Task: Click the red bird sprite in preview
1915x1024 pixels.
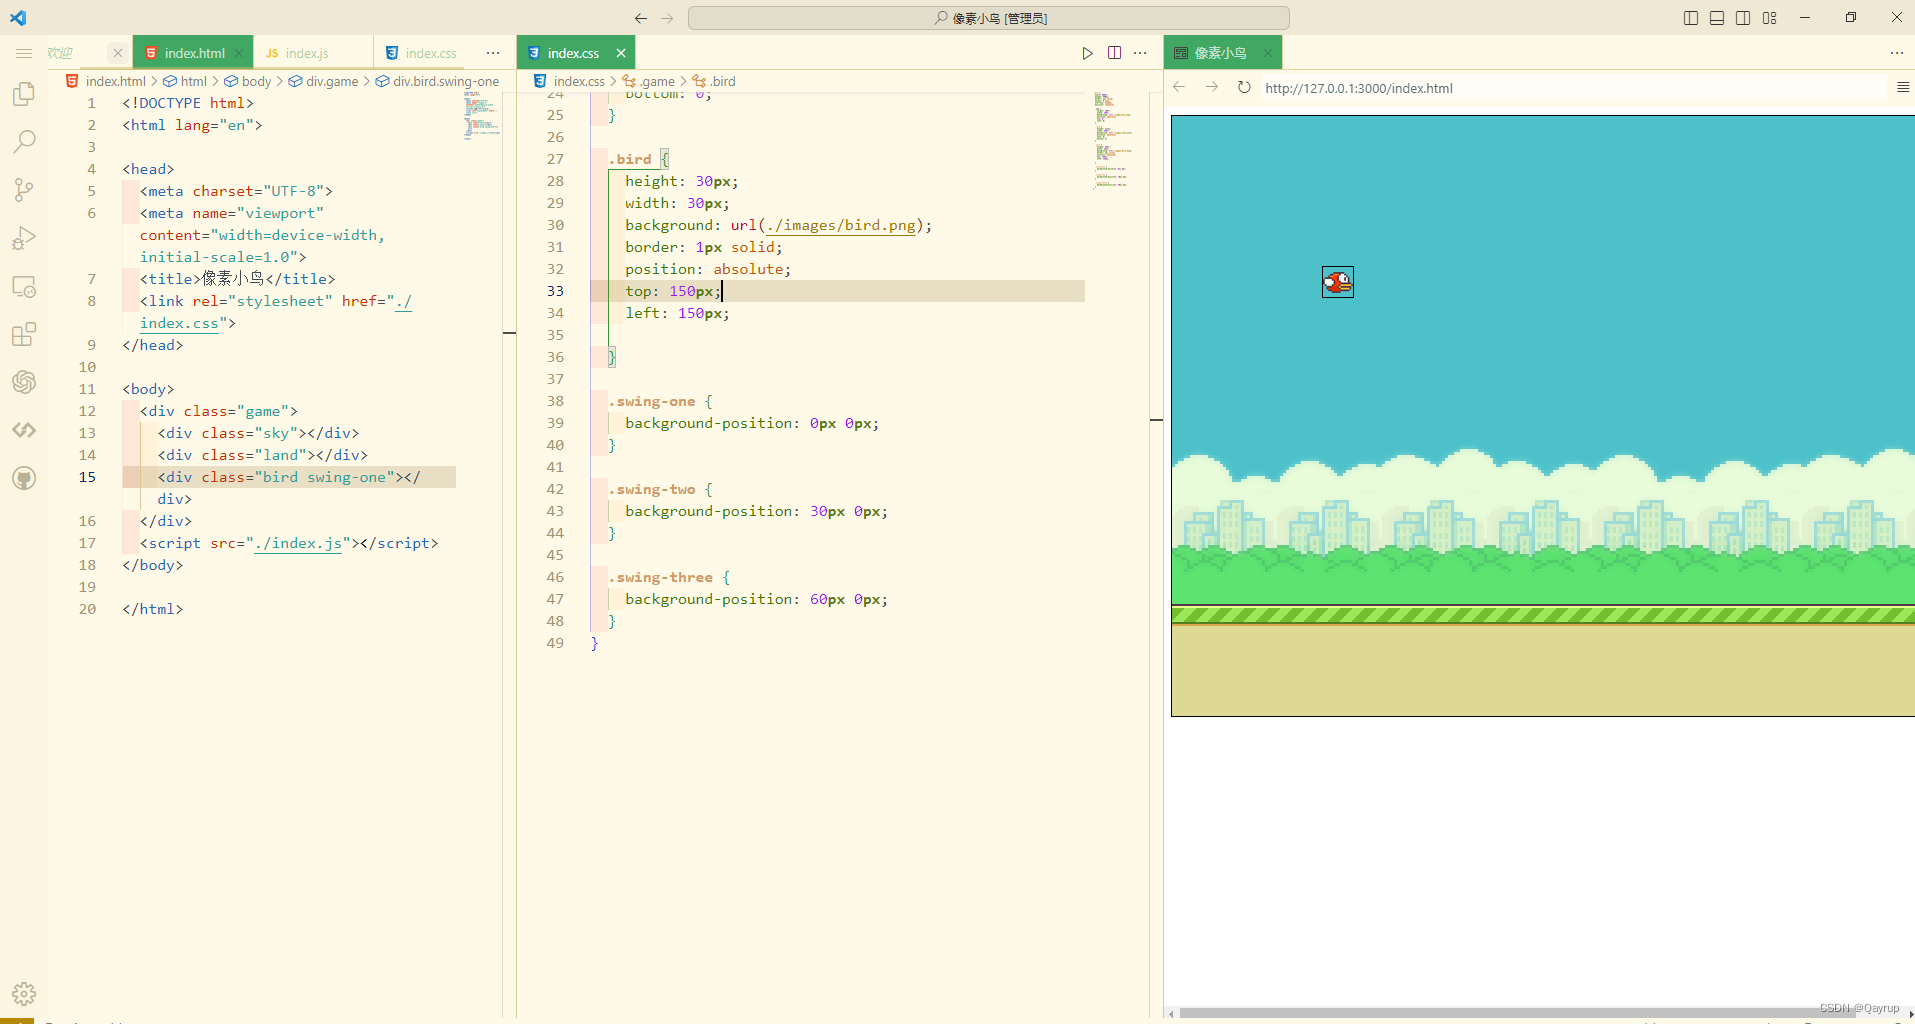Action: [1338, 283]
